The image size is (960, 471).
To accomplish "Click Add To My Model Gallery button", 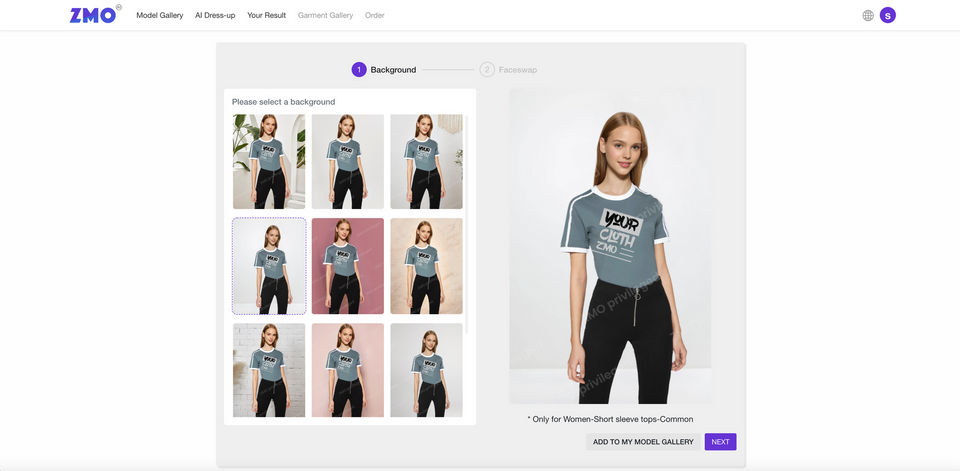I will coord(643,441).
